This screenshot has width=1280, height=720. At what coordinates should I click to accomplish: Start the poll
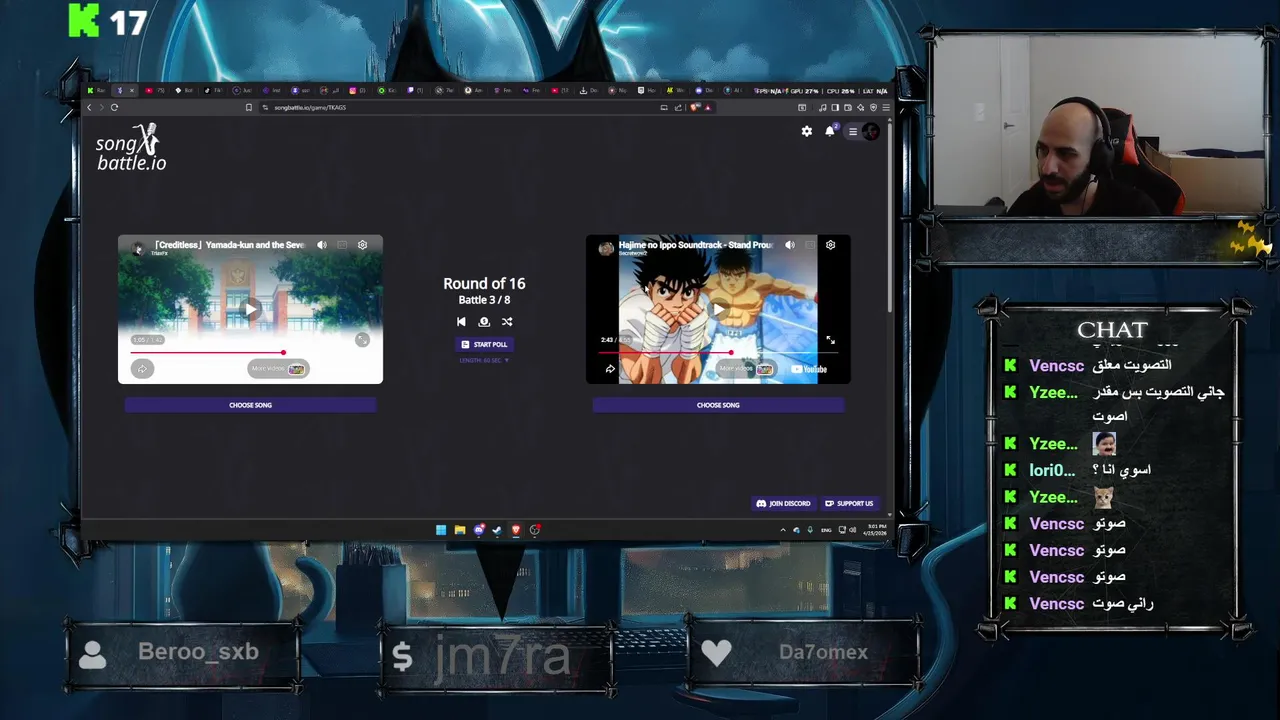pyautogui.click(x=484, y=344)
